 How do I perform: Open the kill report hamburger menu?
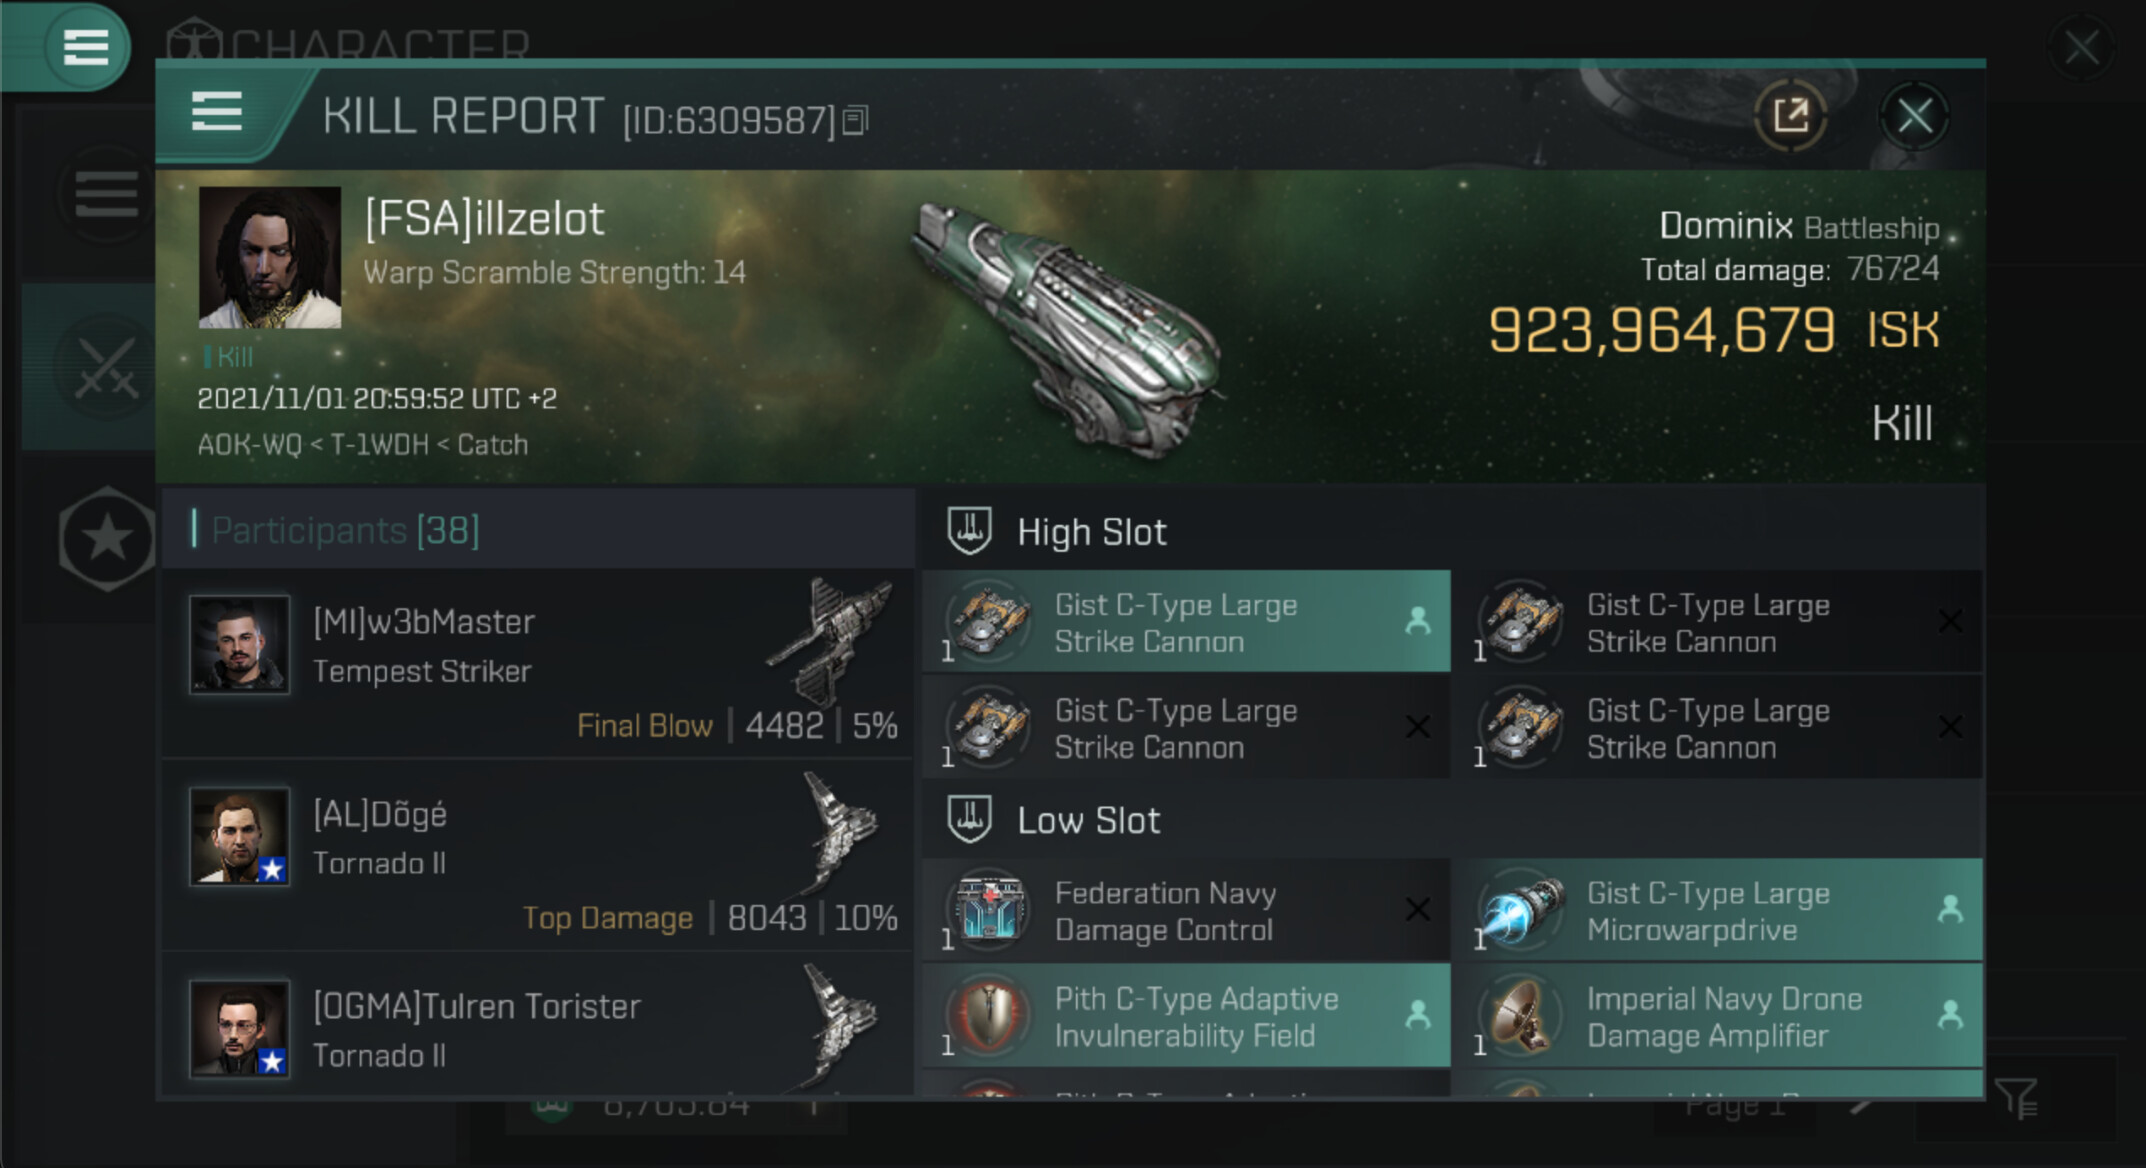point(217,111)
